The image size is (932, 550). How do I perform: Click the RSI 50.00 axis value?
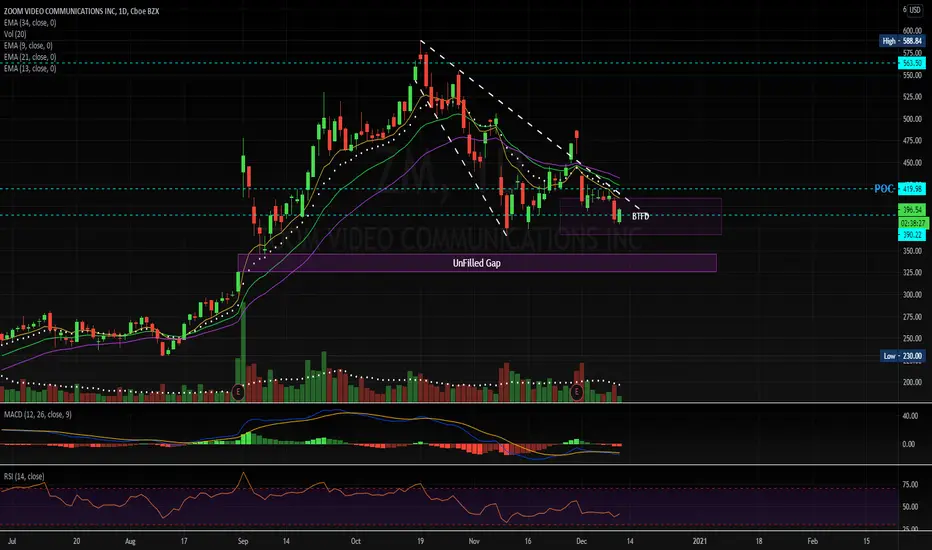911,507
